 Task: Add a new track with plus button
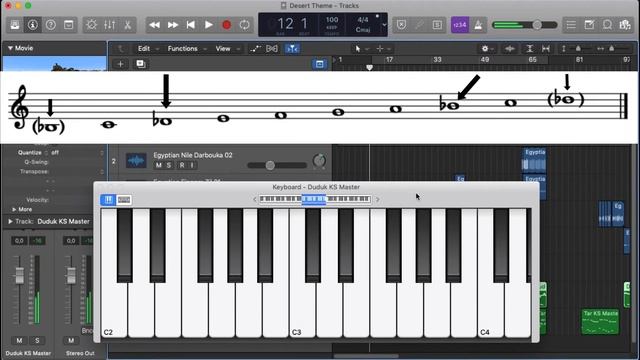[x=120, y=64]
